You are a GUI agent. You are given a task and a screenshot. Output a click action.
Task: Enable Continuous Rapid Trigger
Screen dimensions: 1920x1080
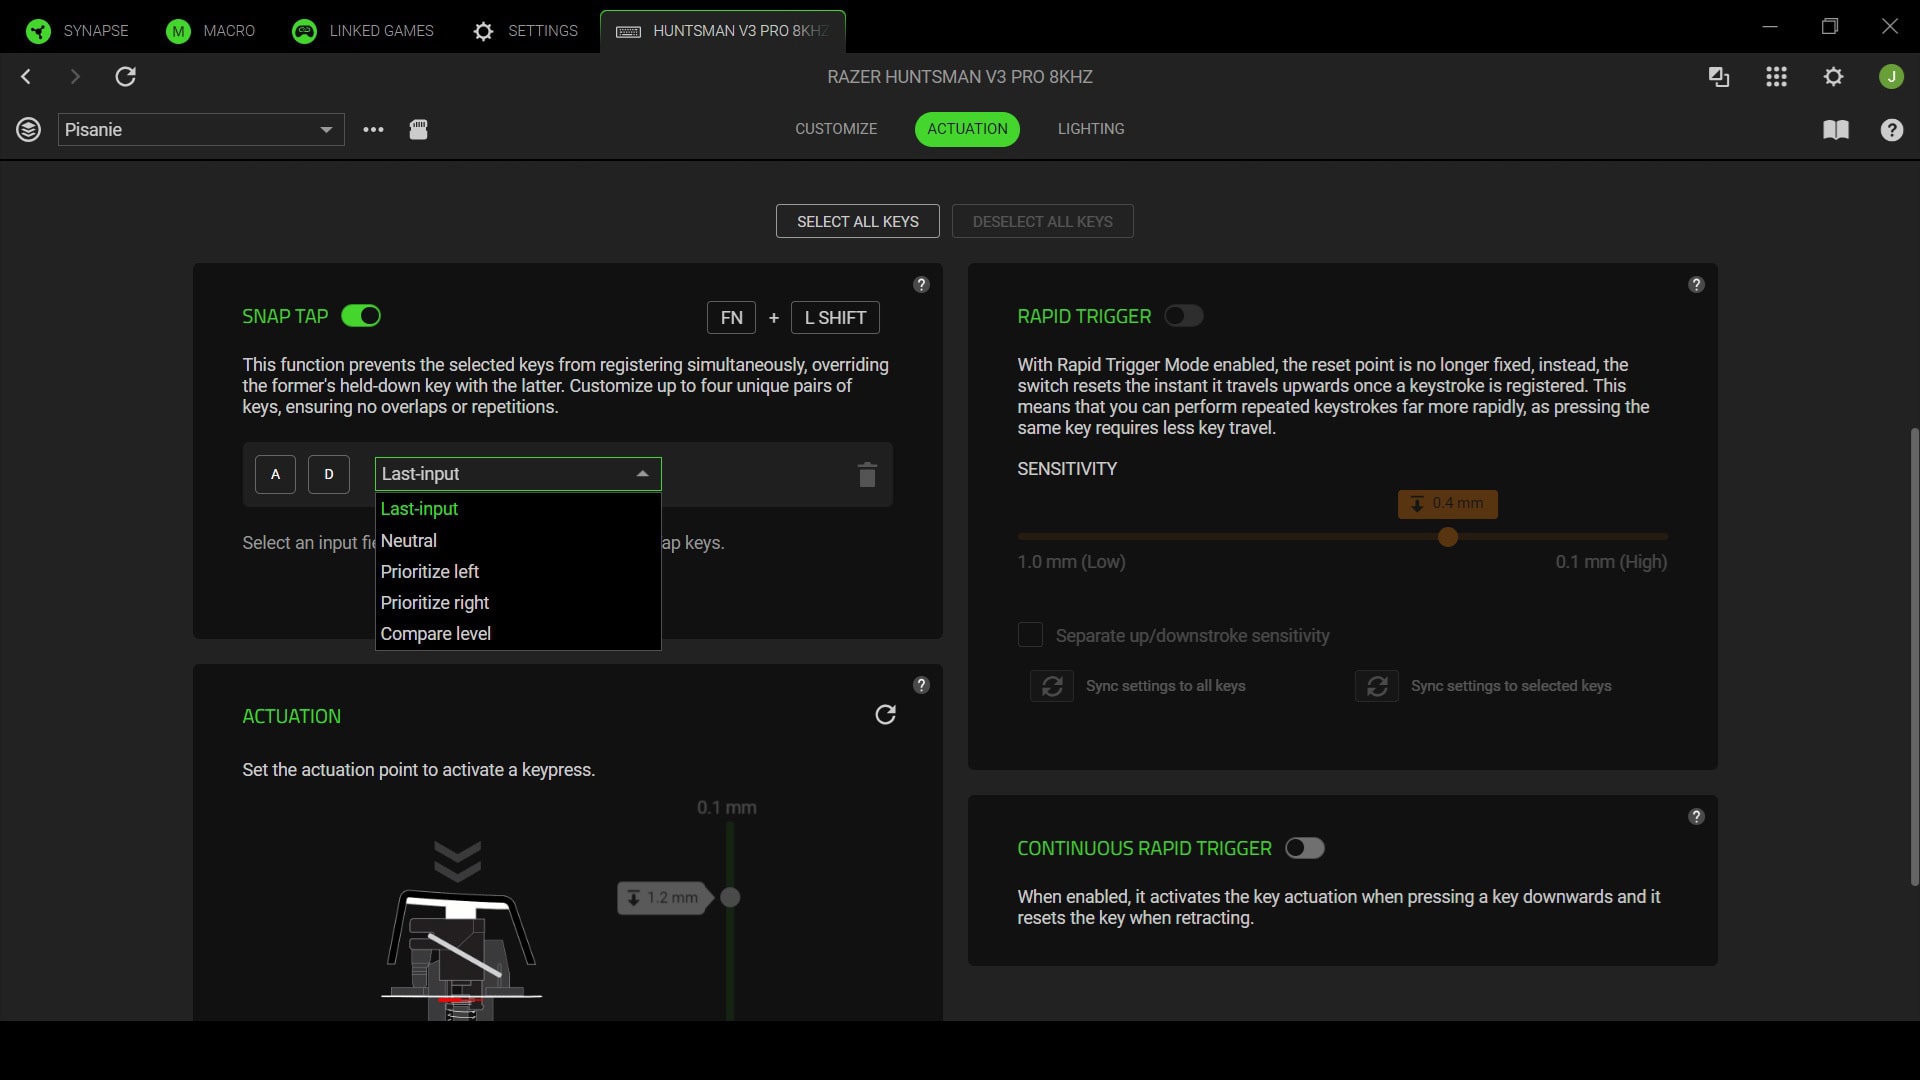click(1305, 847)
